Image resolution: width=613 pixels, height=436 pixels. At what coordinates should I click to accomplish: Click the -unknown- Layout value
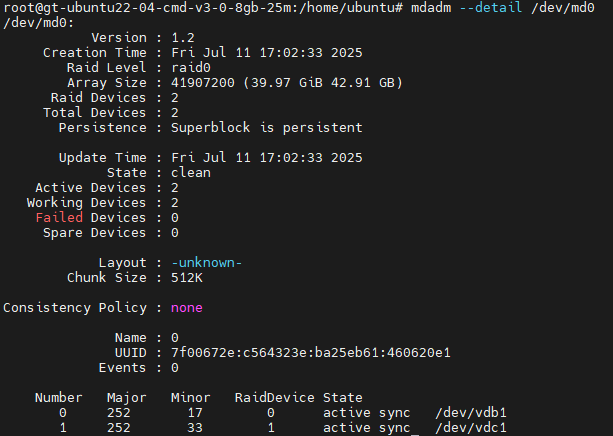[x=206, y=263]
